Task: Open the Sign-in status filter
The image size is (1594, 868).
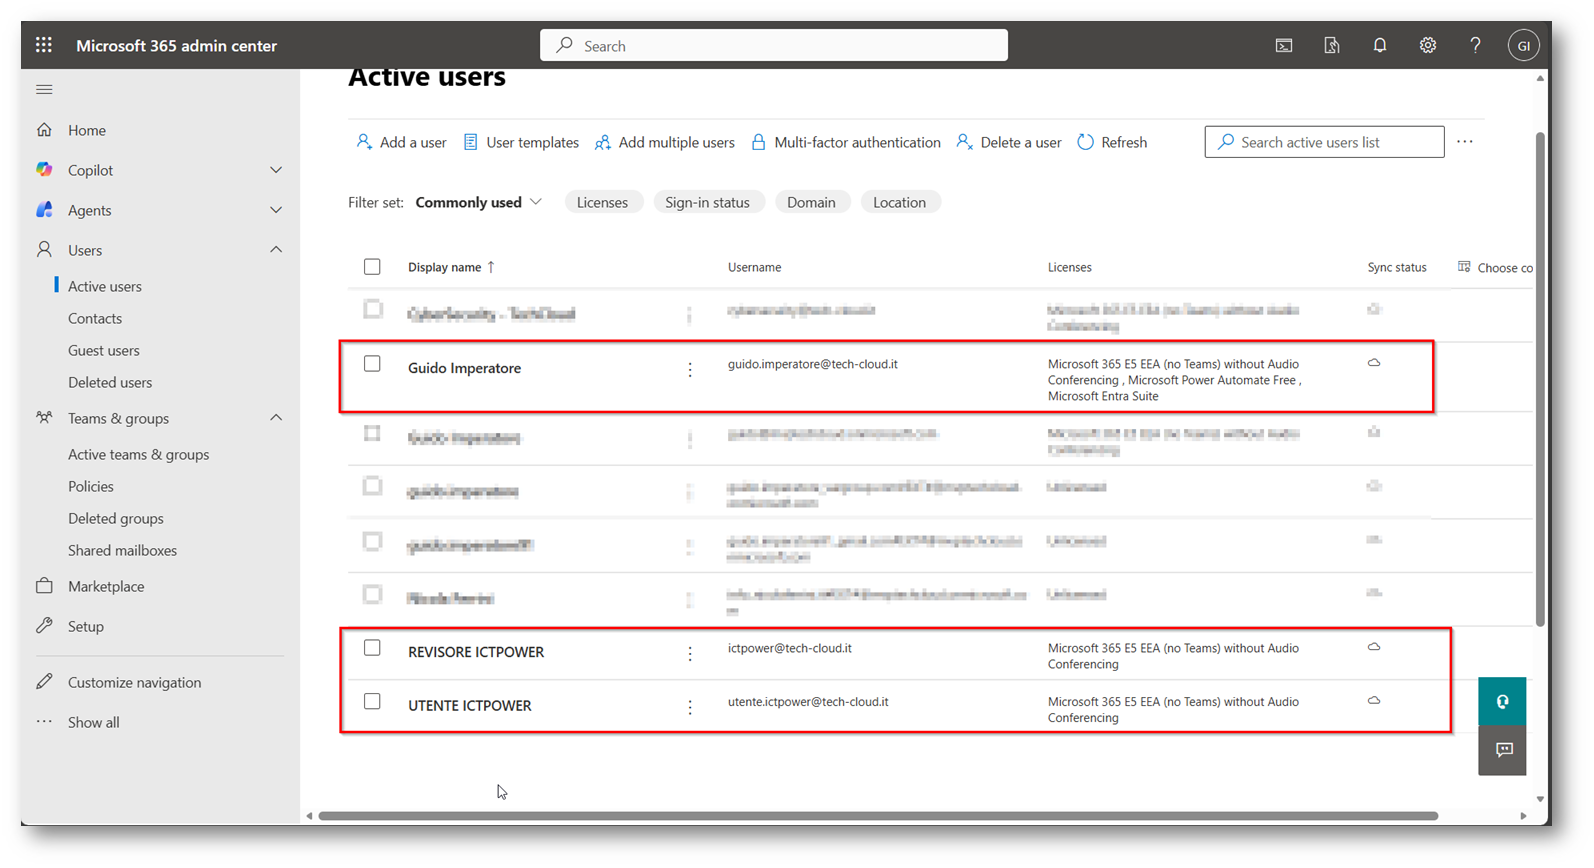Action: point(707,202)
